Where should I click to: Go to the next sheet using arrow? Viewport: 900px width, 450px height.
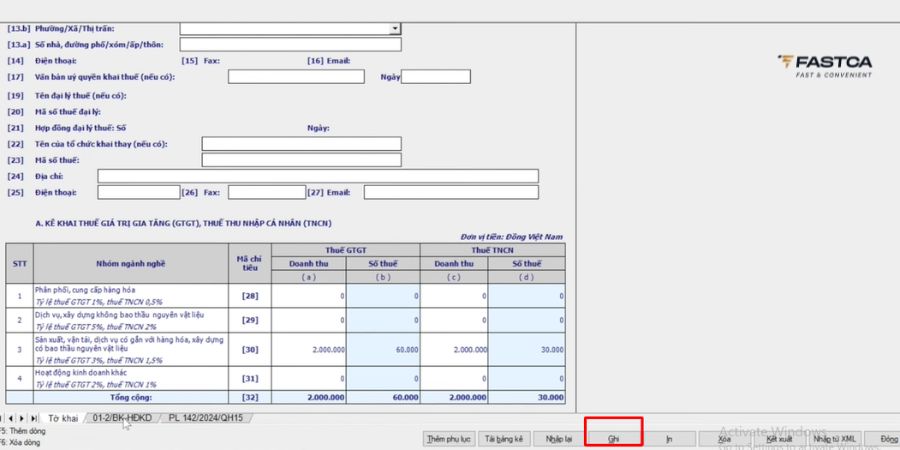[x=23, y=418]
